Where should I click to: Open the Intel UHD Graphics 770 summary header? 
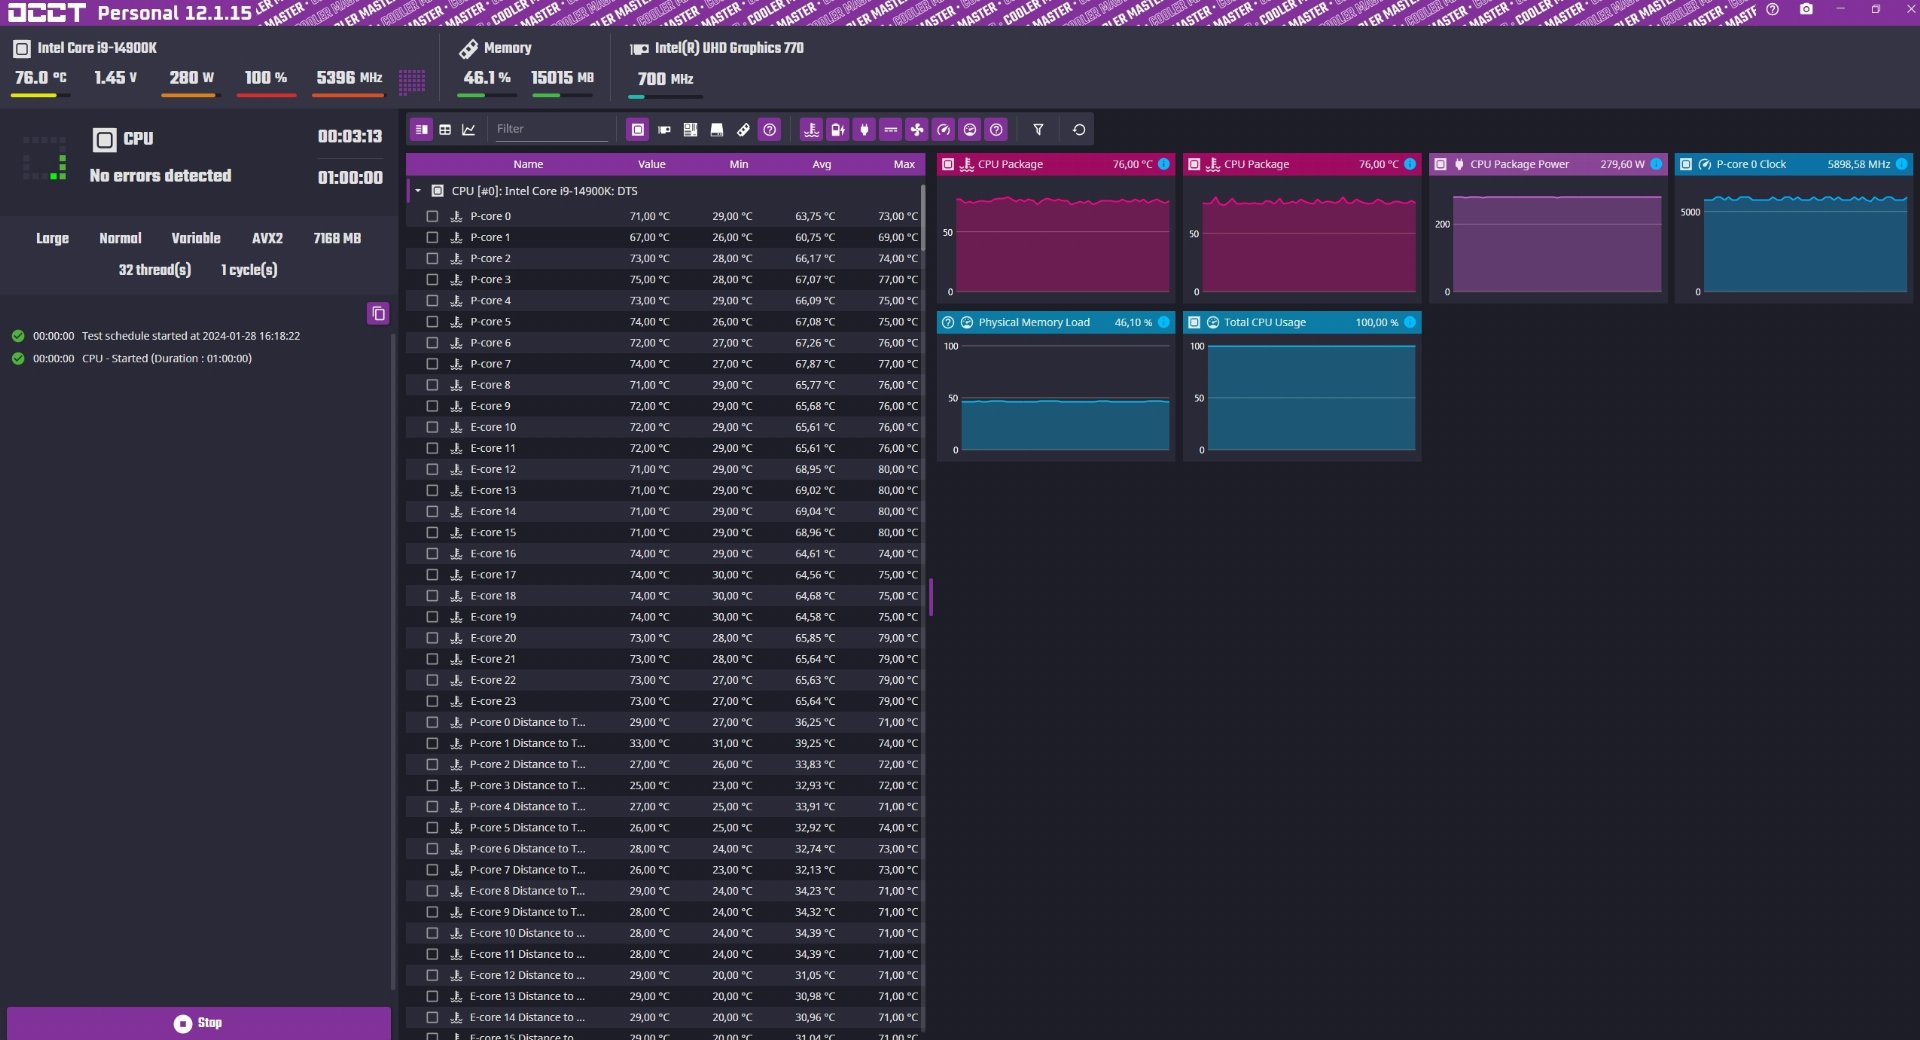click(716, 48)
